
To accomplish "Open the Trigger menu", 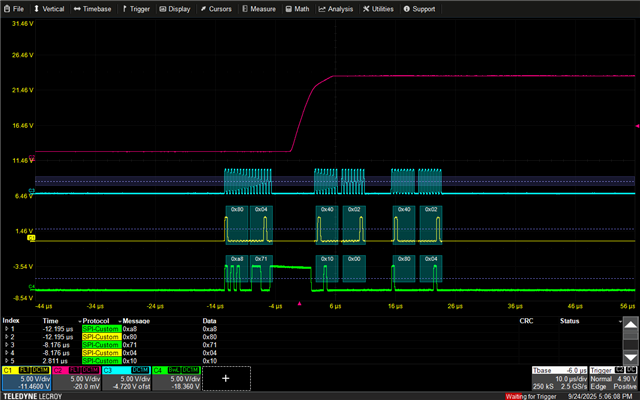I will click(138, 8).
